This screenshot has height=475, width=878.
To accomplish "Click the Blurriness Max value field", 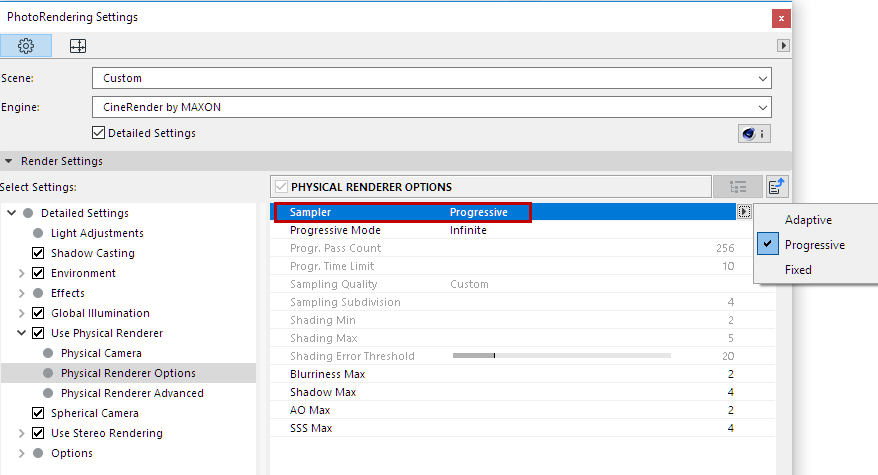I will pos(731,374).
